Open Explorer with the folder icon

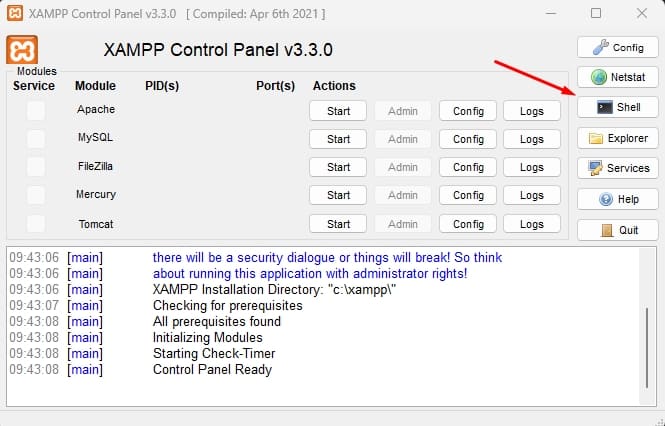point(617,138)
